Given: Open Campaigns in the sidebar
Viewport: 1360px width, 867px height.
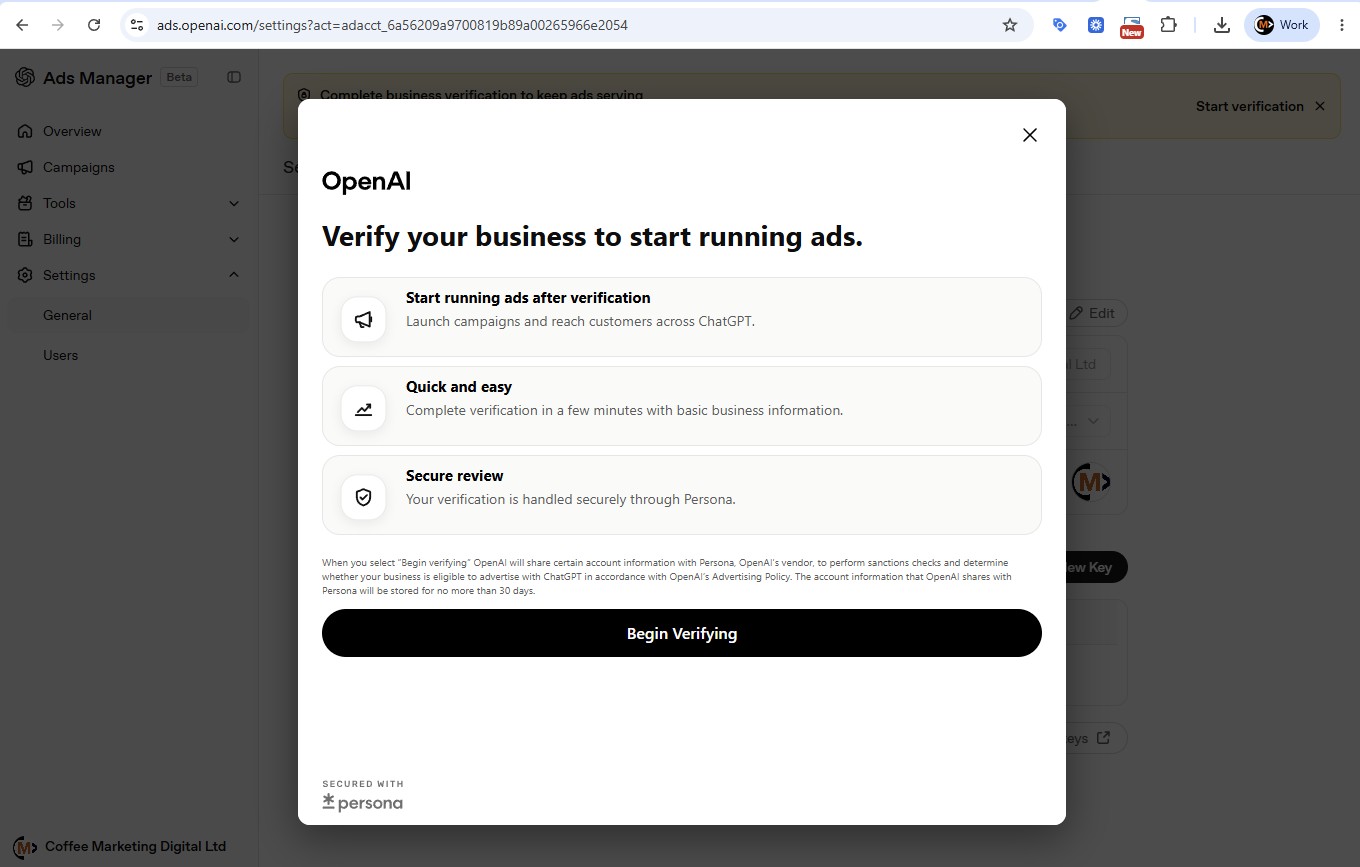Looking at the screenshot, I should click(78, 167).
